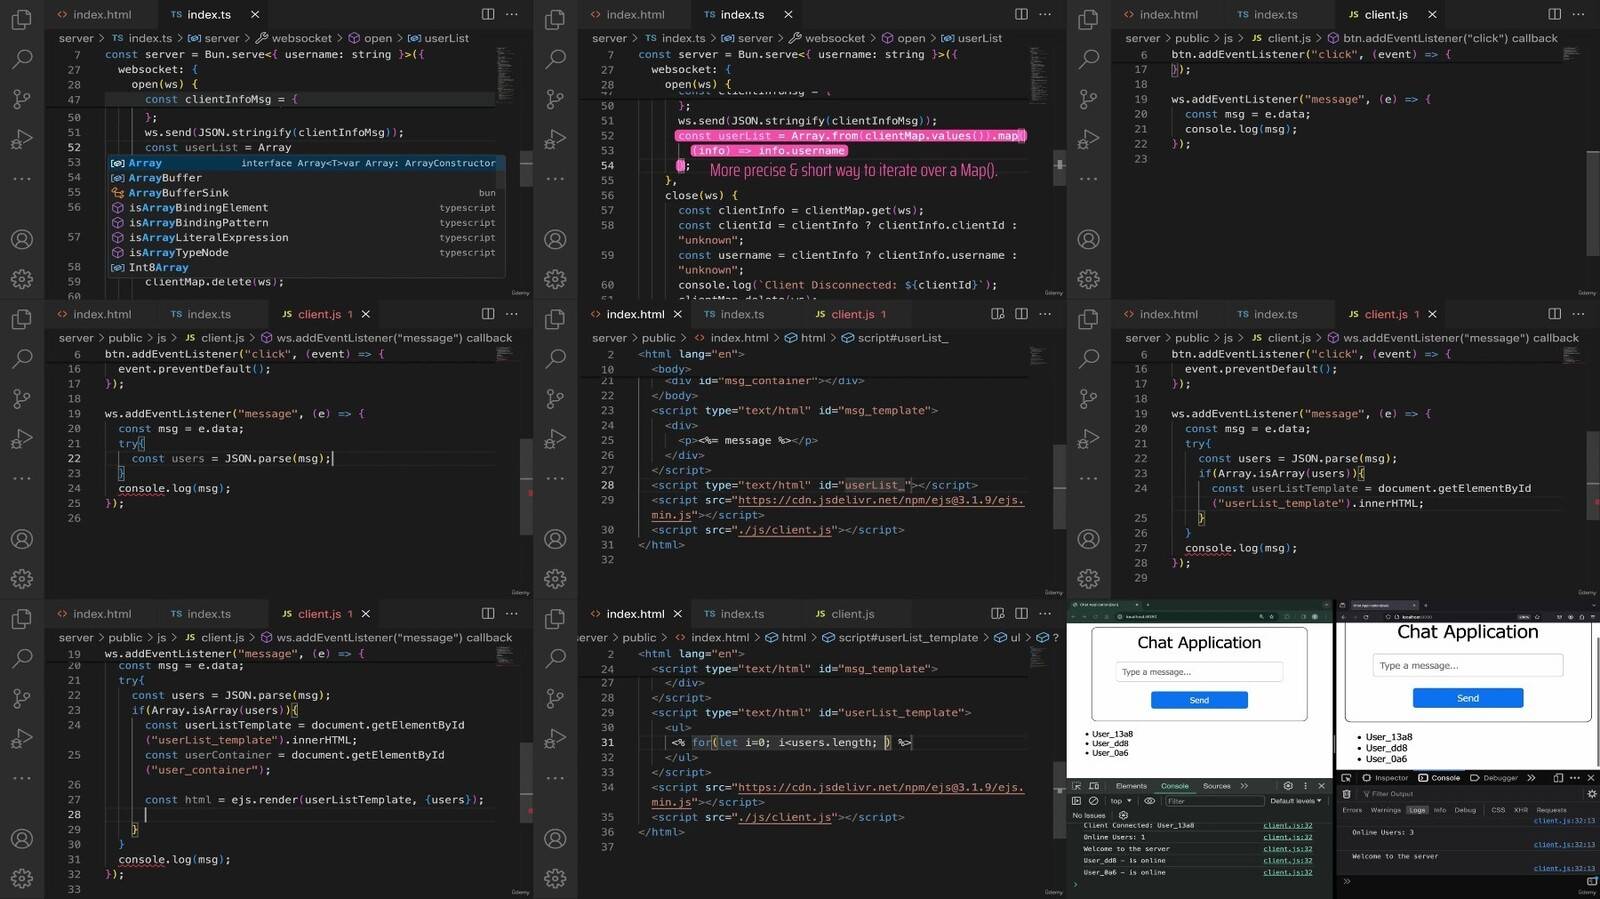Expand the script#userList_template breadcrumb
Screen dimensions: 1600x899
tap(907, 638)
